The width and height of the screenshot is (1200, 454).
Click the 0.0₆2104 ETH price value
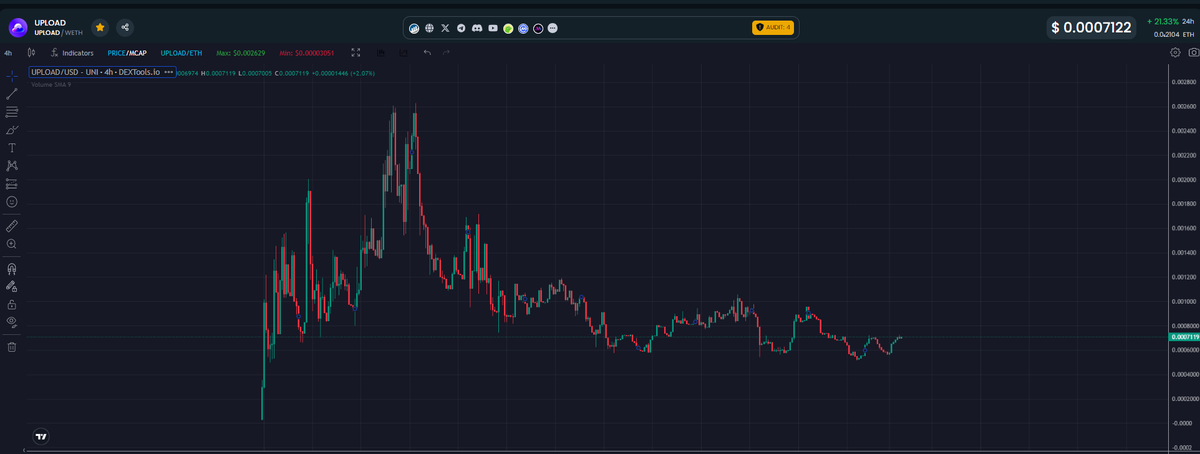(x=1174, y=35)
